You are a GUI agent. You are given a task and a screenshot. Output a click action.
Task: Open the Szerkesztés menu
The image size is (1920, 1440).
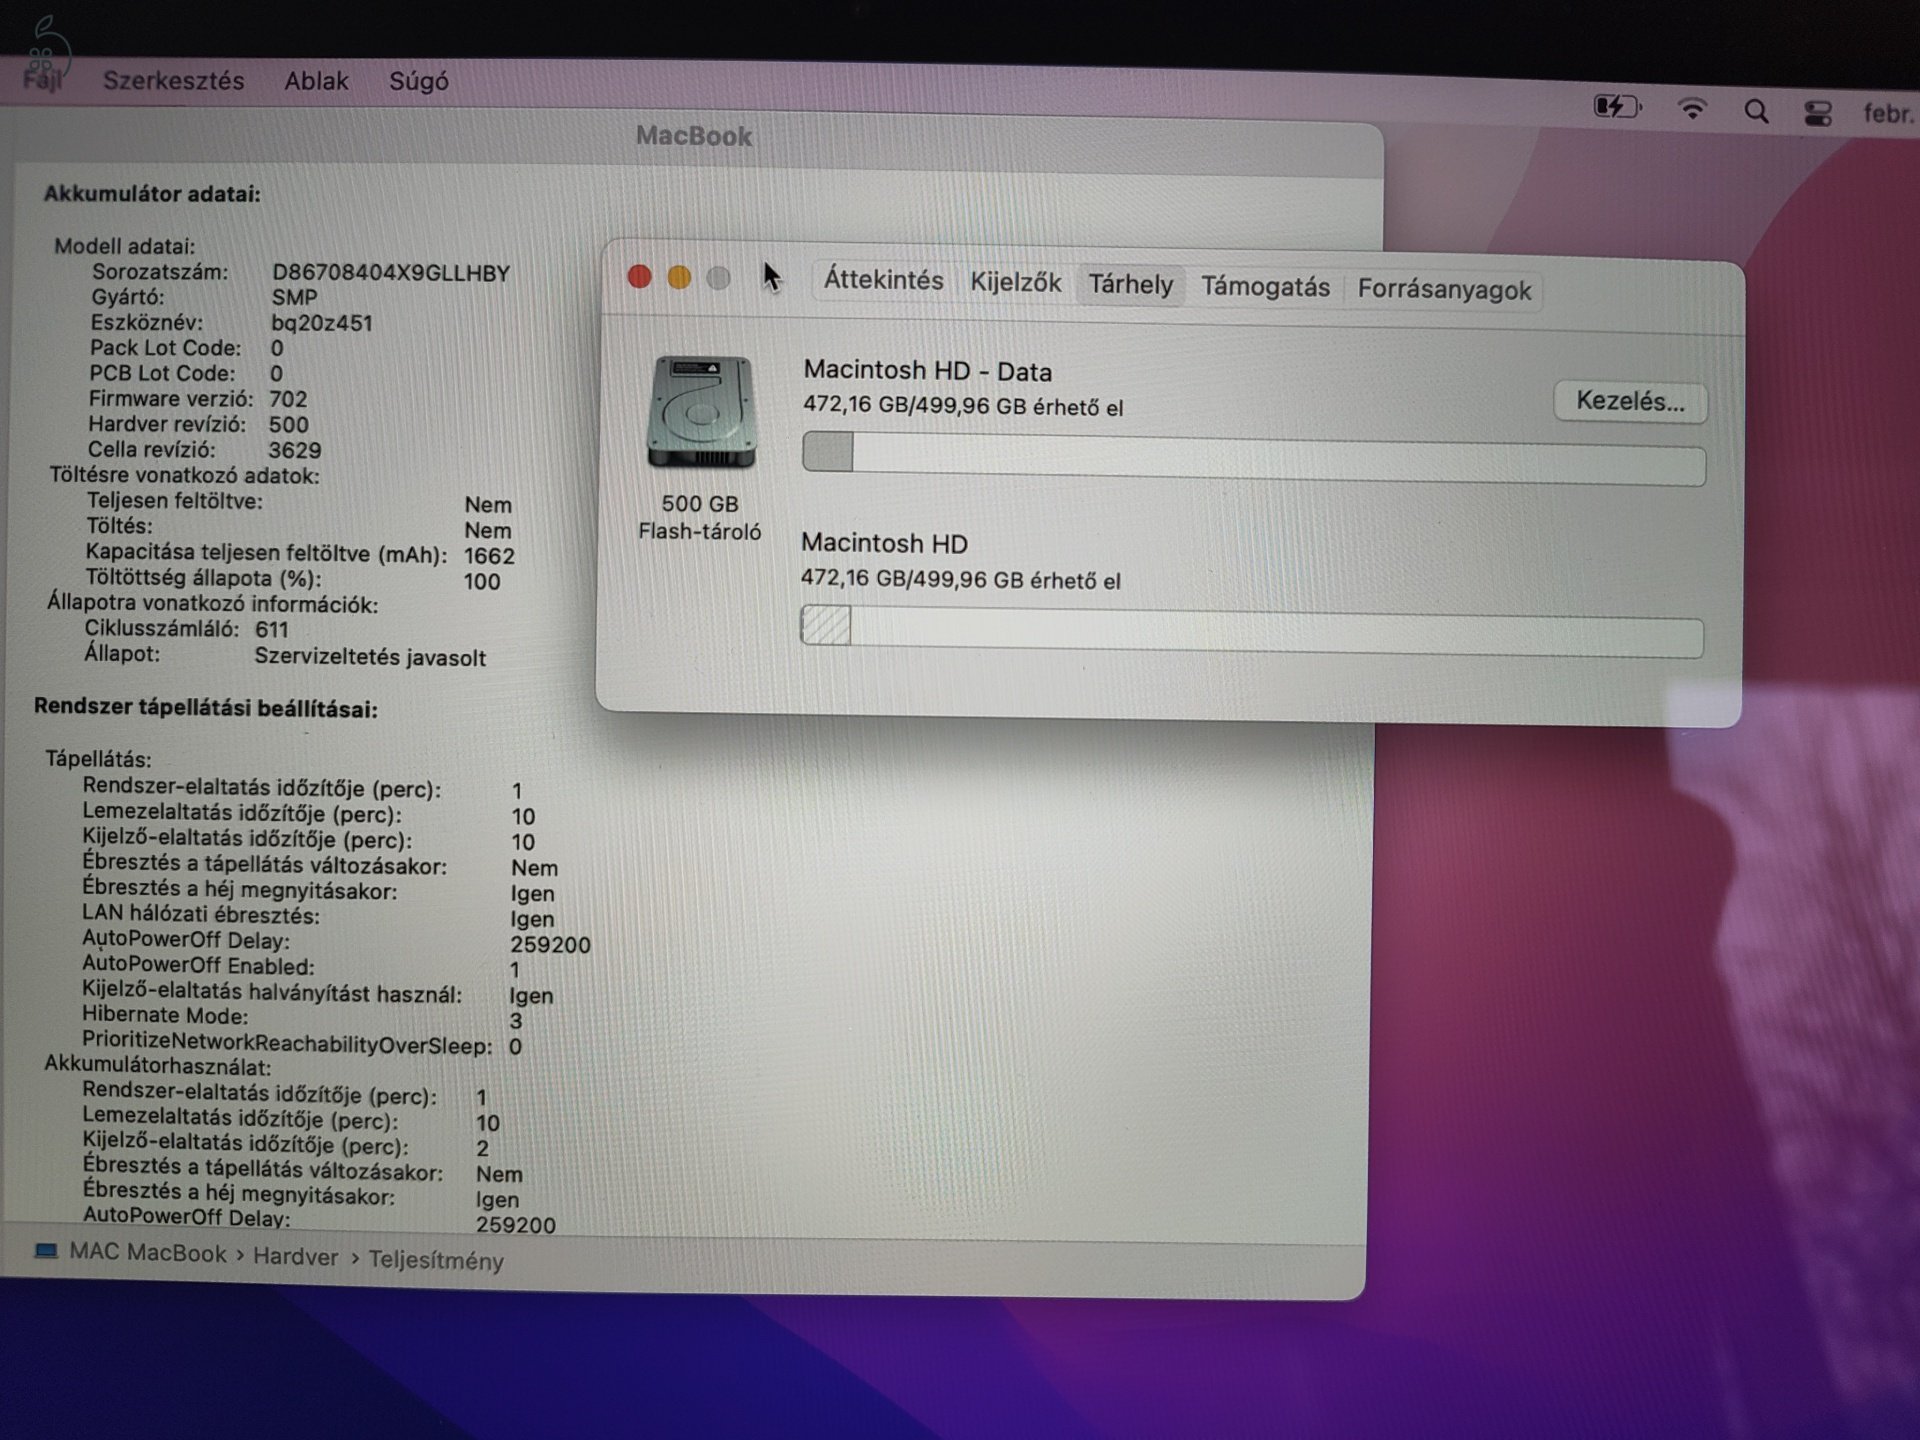tap(173, 81)
